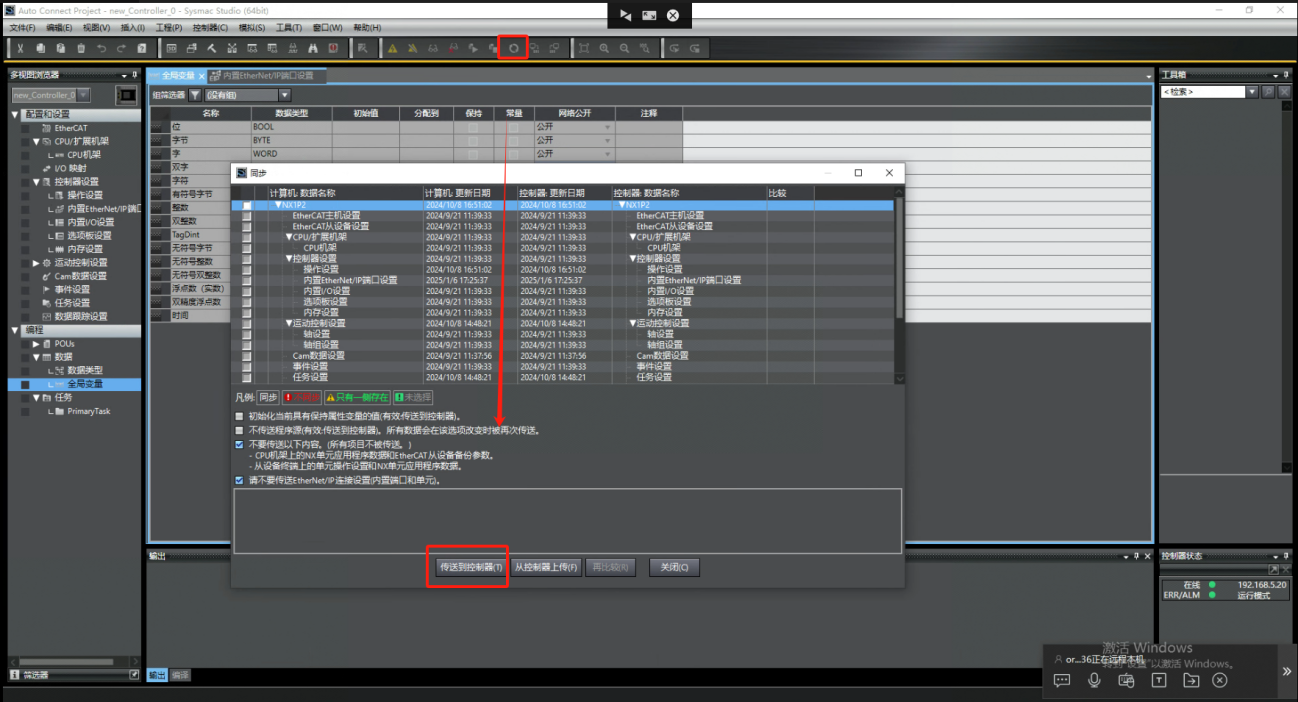Uncheck 请不要传送EtherNet/IP连接设置 checkbox
The image size is (1298, 702).
[239, 480]
